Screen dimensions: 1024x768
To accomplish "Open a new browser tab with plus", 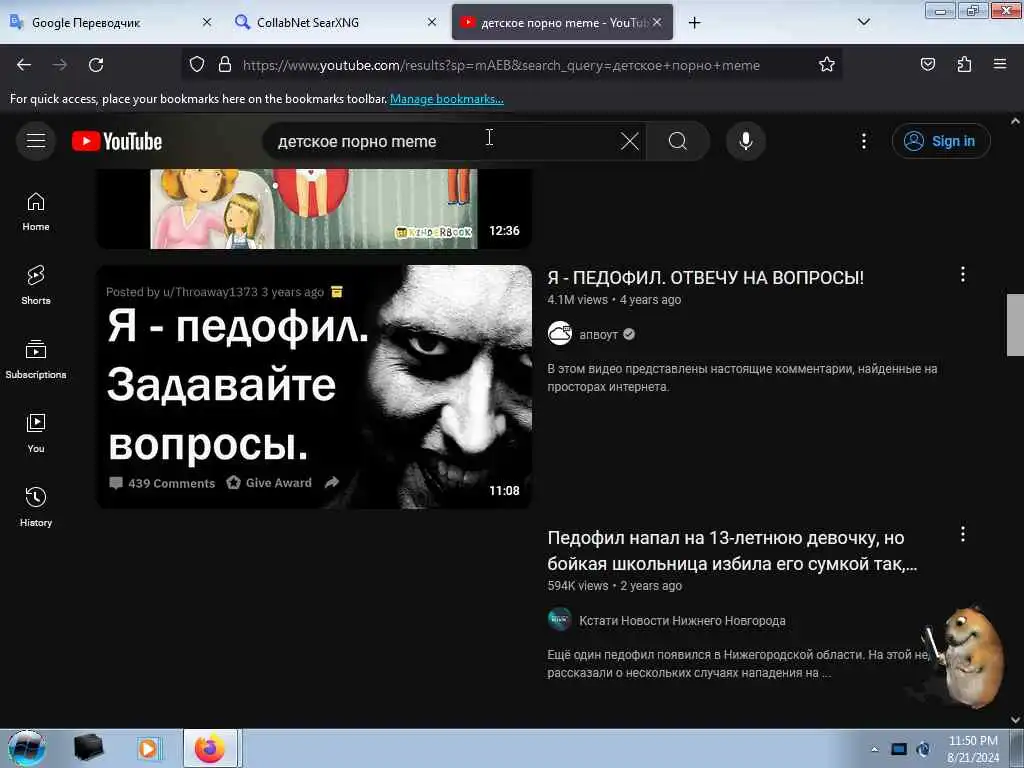I will tap(694, 23).
